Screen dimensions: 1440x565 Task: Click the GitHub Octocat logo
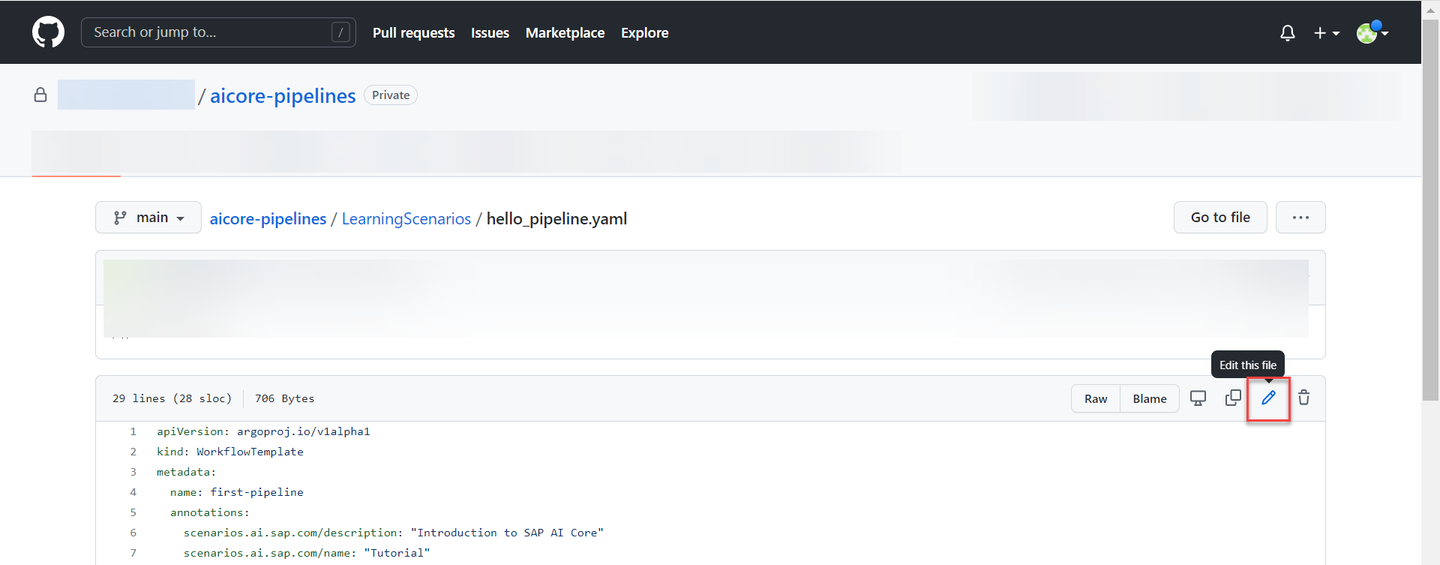[x=48, y=32]
